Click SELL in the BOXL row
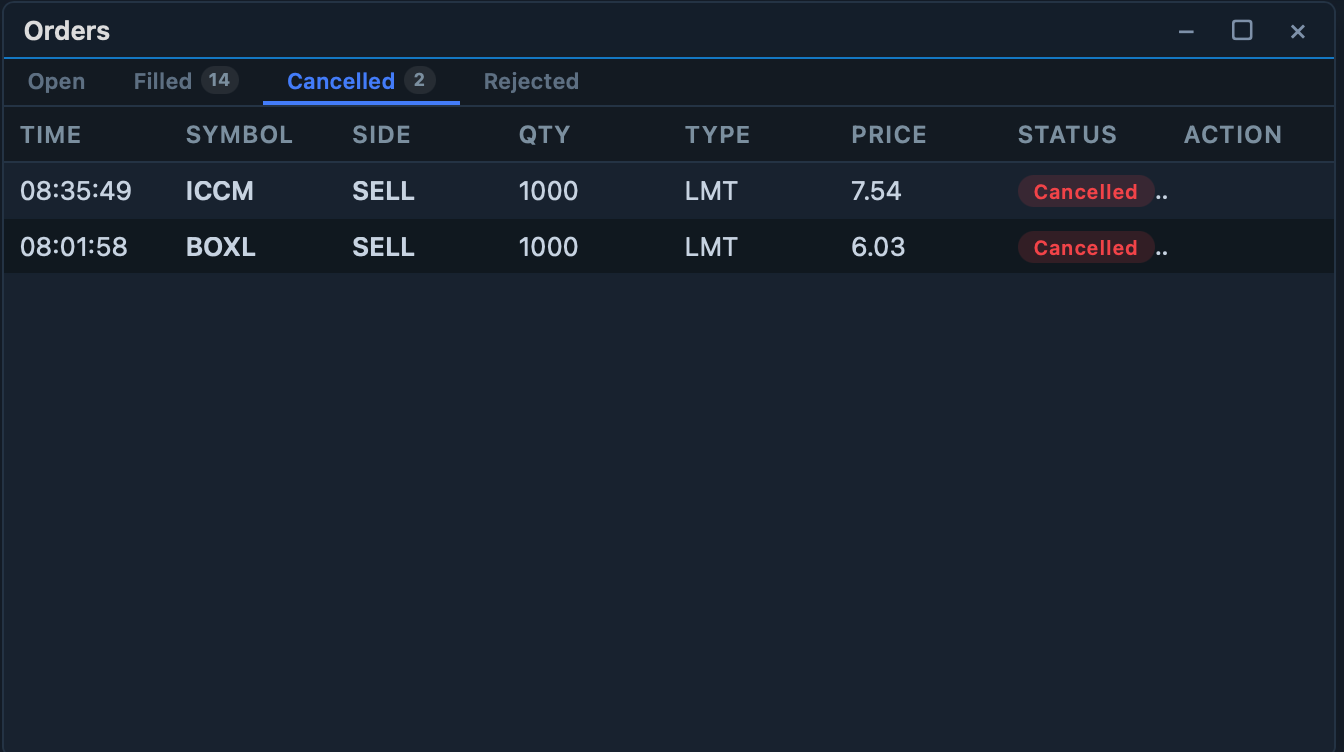Image resolution: width=1344 pixels, height=752 pixels. (383, 247)
